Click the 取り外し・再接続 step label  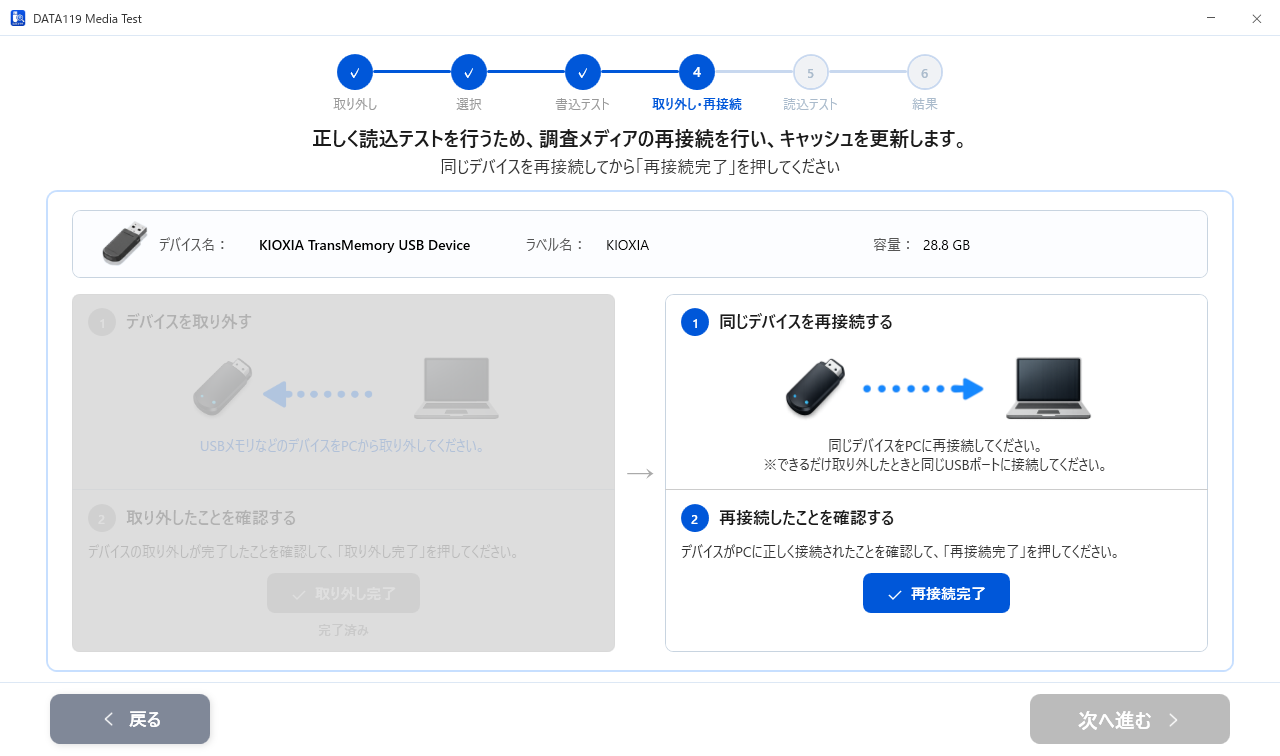click(697, 104)
